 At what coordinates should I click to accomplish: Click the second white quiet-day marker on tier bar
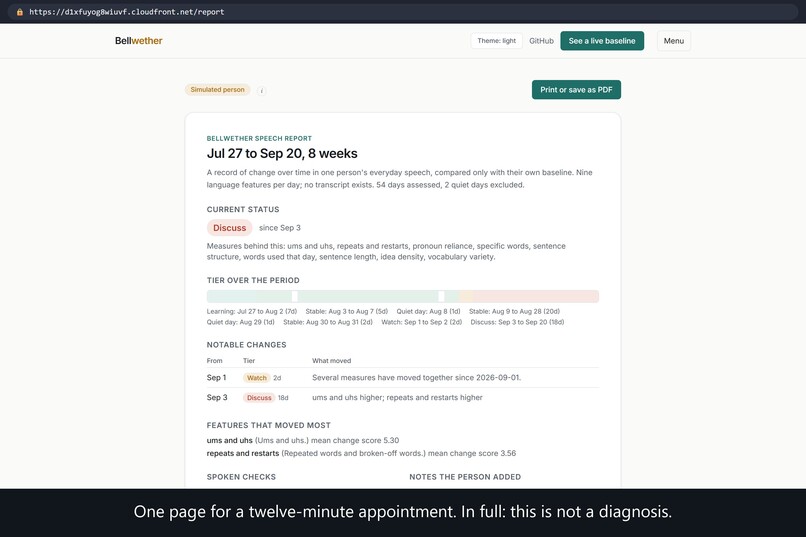[441, 296]
